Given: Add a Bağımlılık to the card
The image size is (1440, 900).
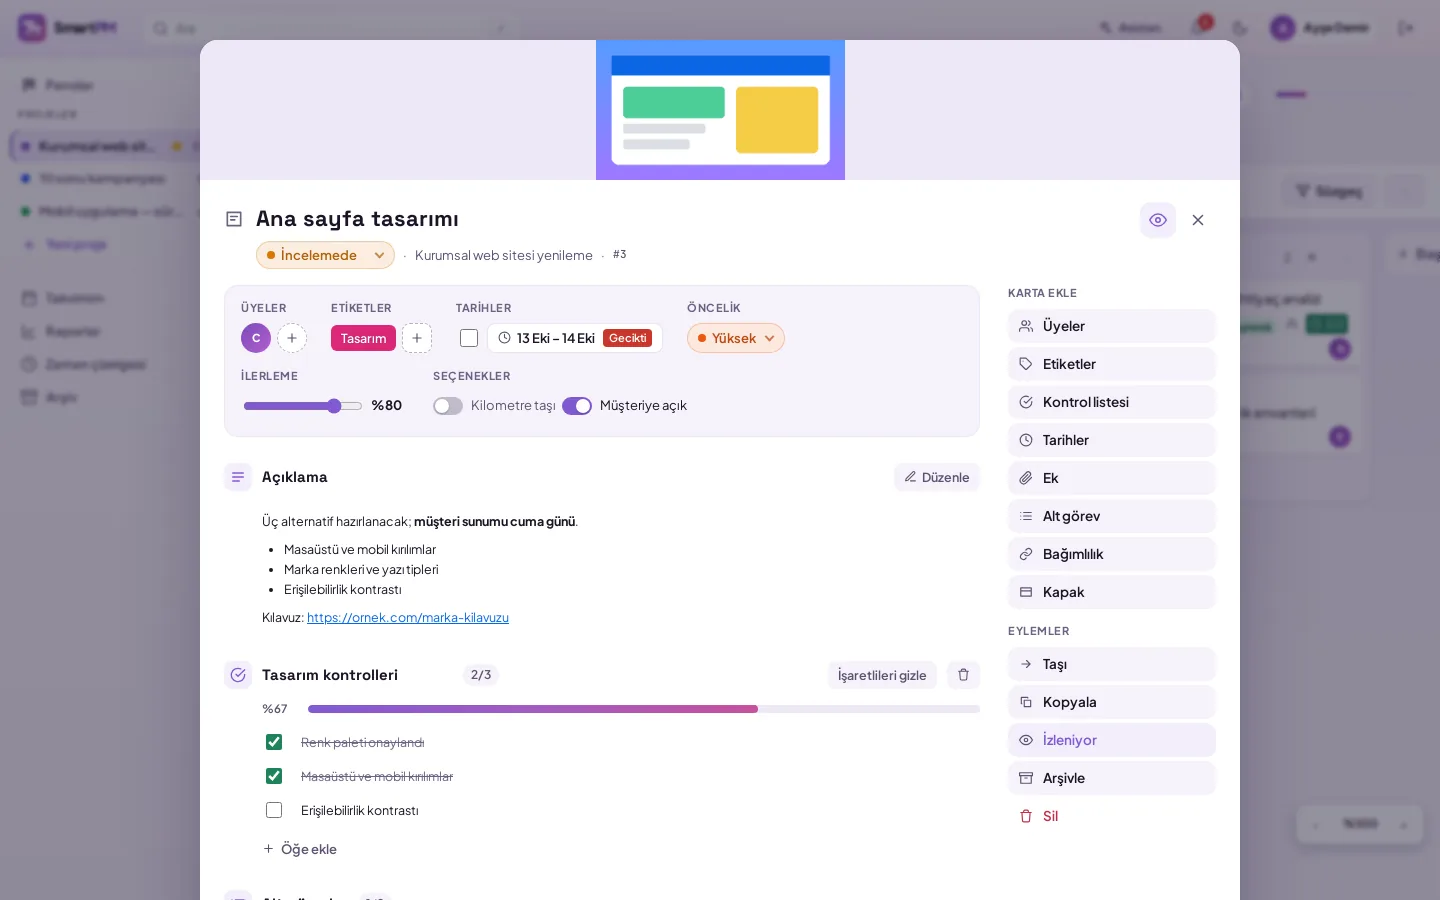Looking at the screenshot, I should pyautogui.click(x=1112, y=554).
